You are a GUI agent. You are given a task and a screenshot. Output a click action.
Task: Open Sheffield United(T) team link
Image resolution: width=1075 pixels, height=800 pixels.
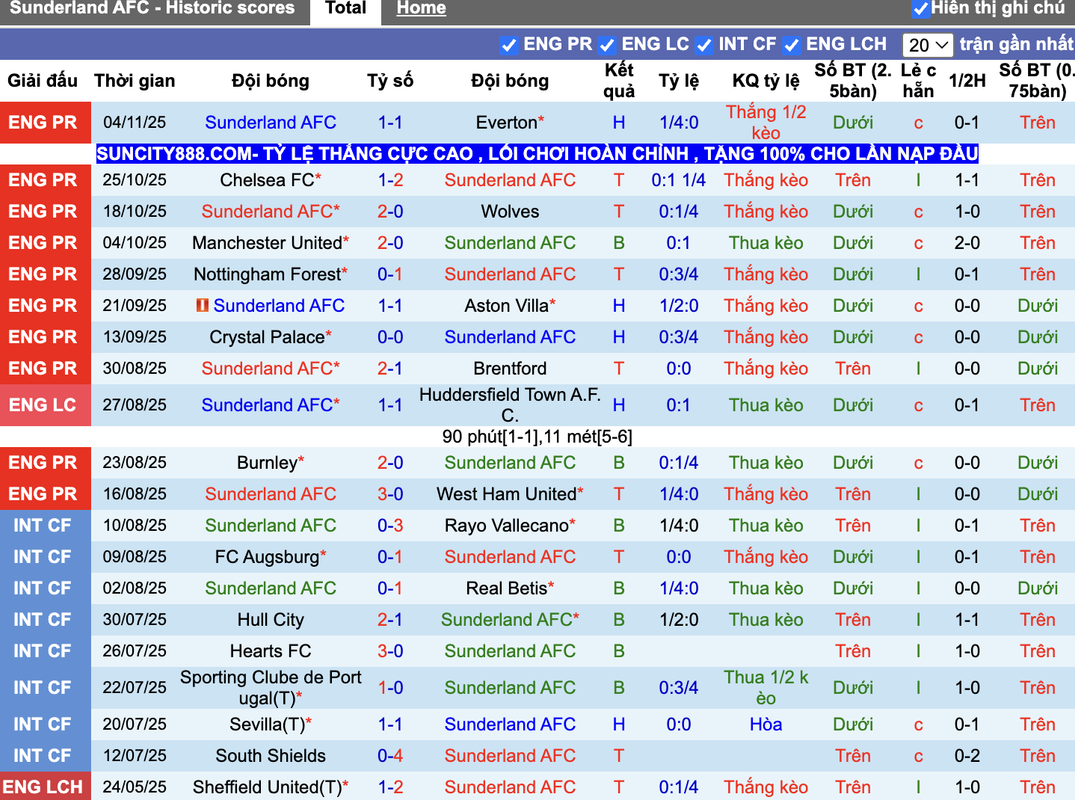pyautogui.click(x=267, y=788)
